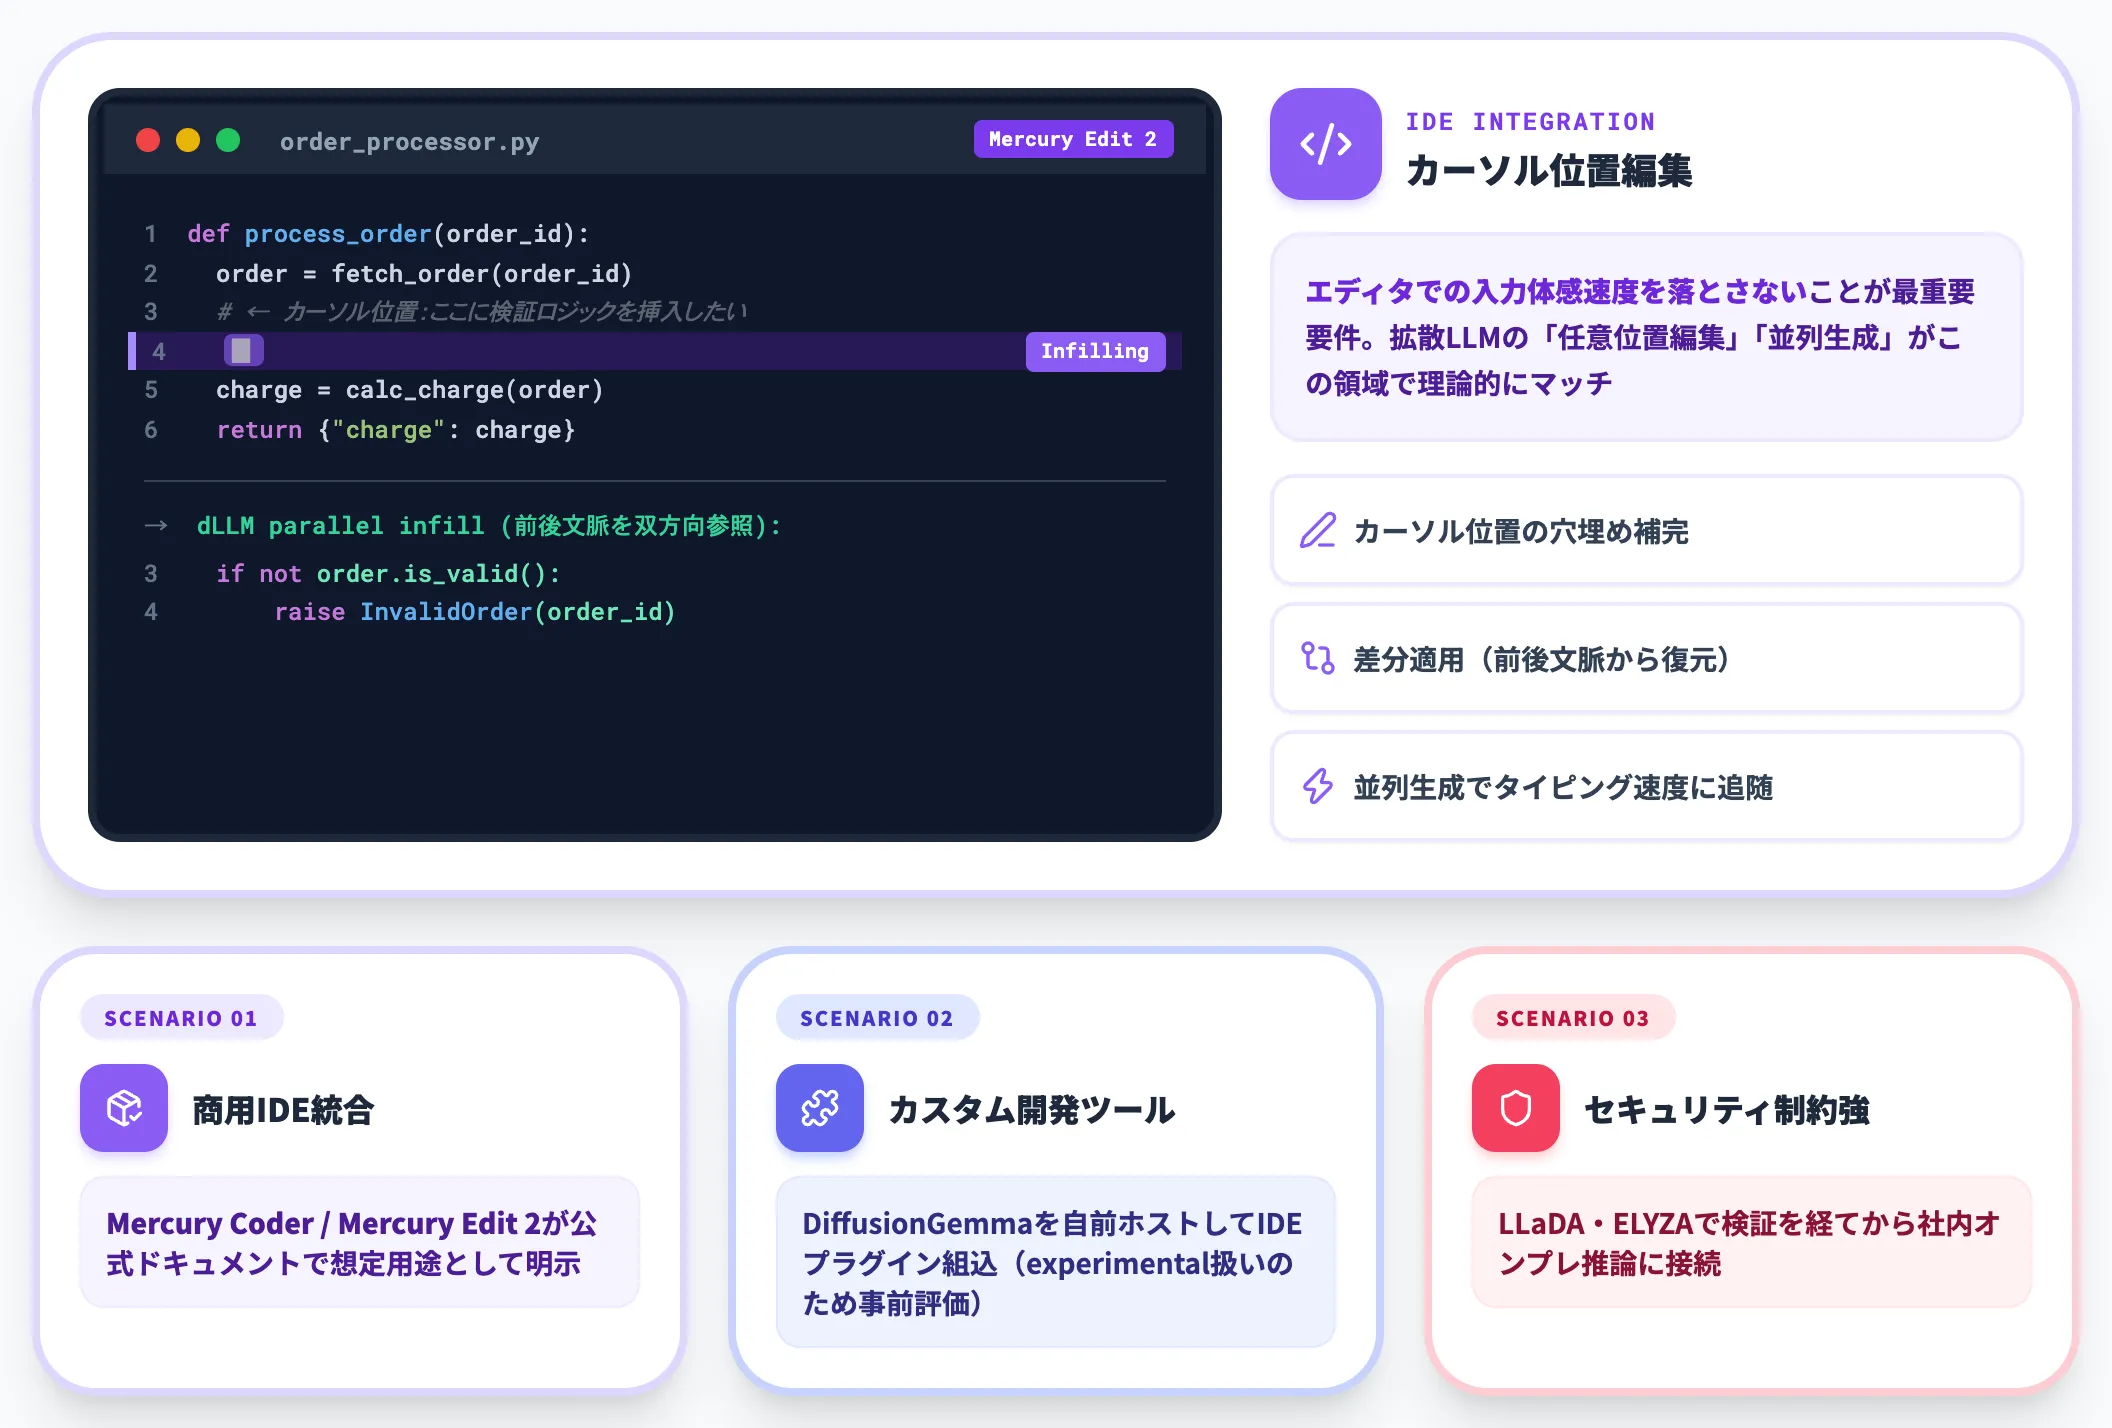2112x1428 pixels.
Task: Click the git diff icon beside 差分適用
Action: (1317, 659)
